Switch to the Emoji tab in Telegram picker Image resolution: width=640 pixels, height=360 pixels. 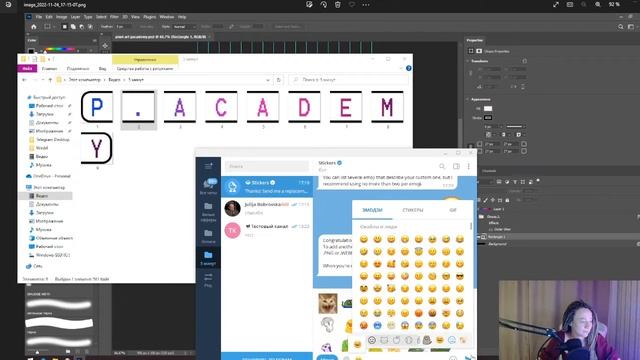point(372,210)
